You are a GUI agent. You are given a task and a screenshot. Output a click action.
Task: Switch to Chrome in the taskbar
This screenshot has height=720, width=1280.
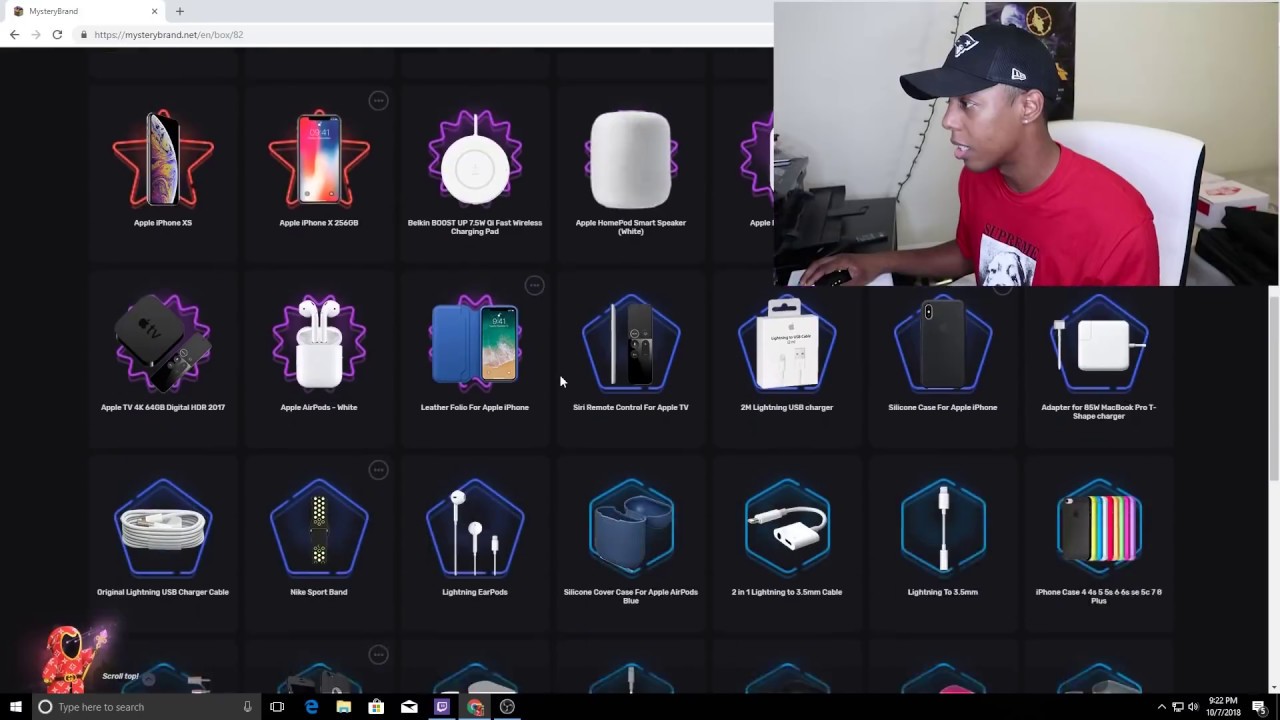475,707
